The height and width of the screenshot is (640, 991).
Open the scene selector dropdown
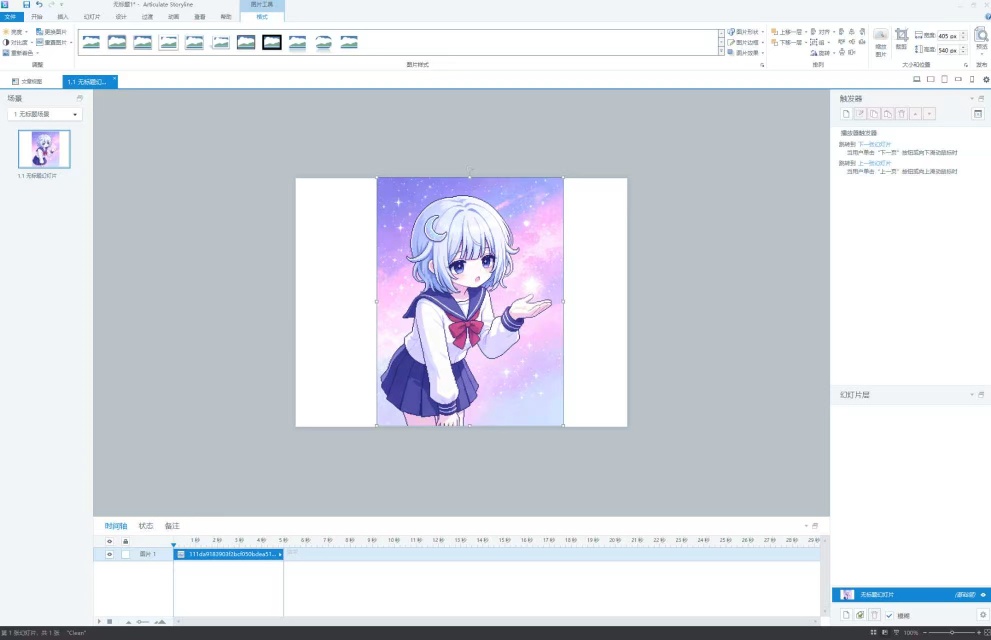click(x=45, y=114)
